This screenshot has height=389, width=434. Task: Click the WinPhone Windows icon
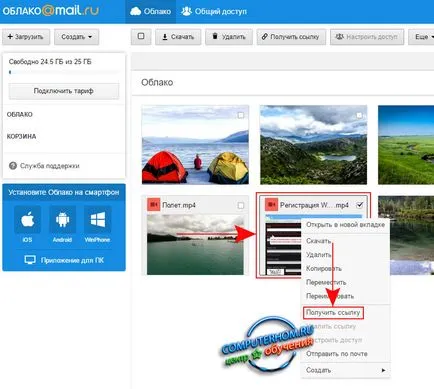click(x=97, y=220)
